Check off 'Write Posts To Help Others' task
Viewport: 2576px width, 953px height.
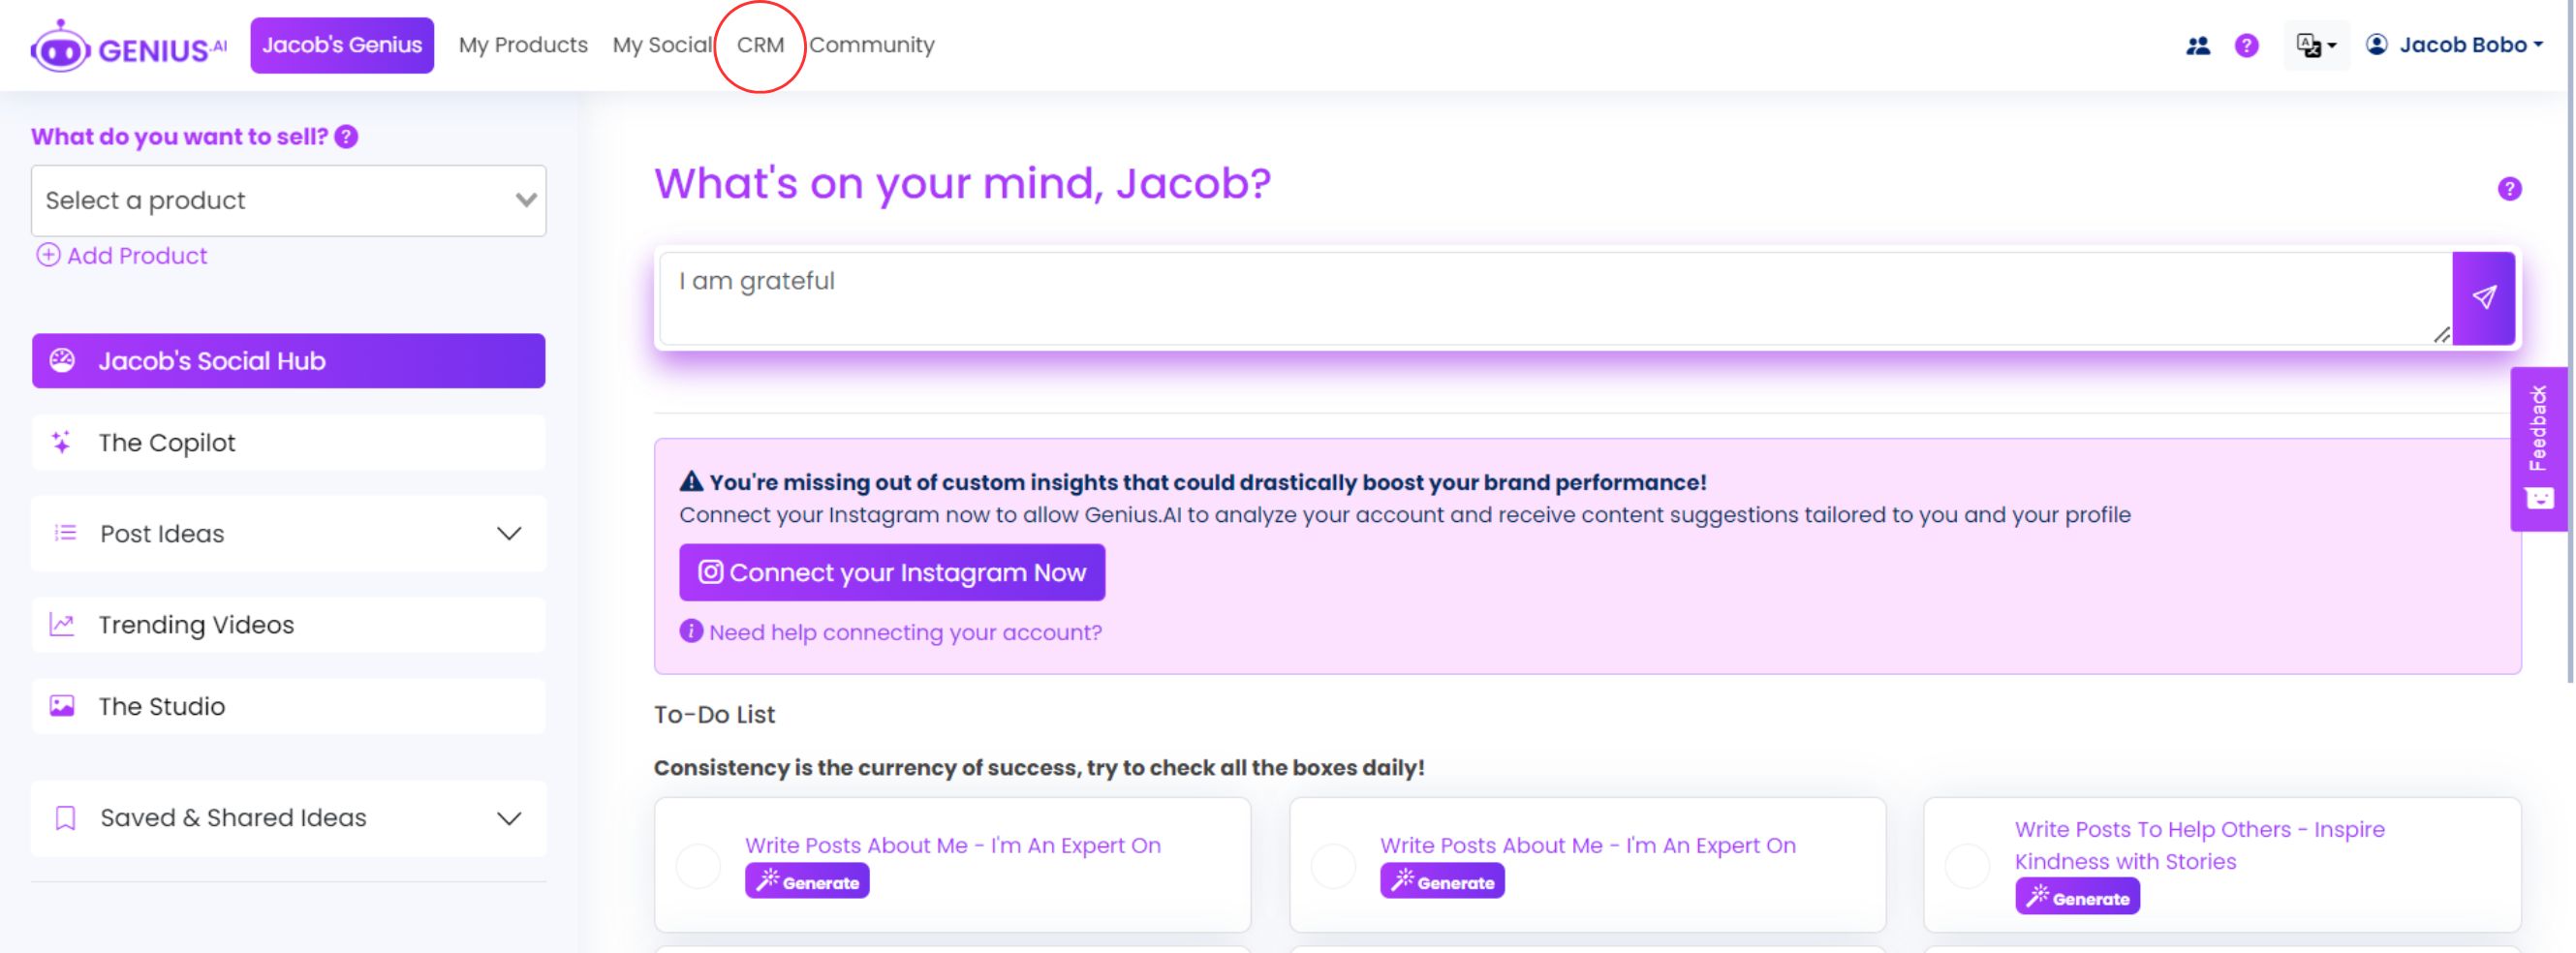point(1967,866)
